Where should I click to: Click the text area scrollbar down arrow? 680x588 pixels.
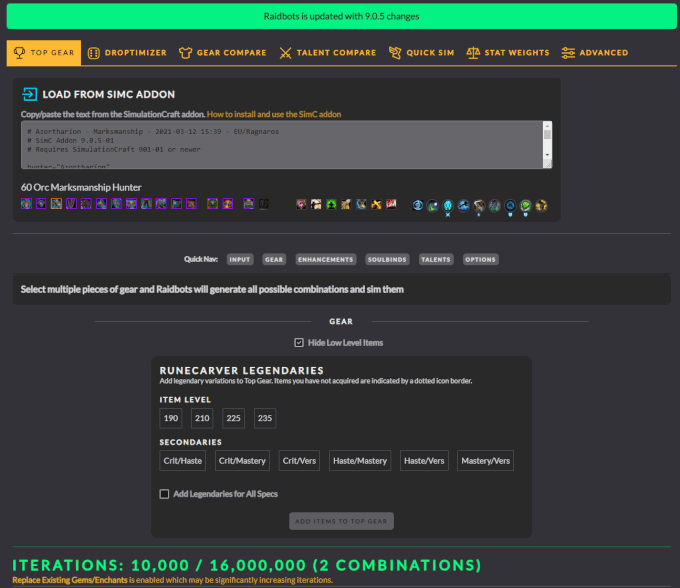(547, 155)
